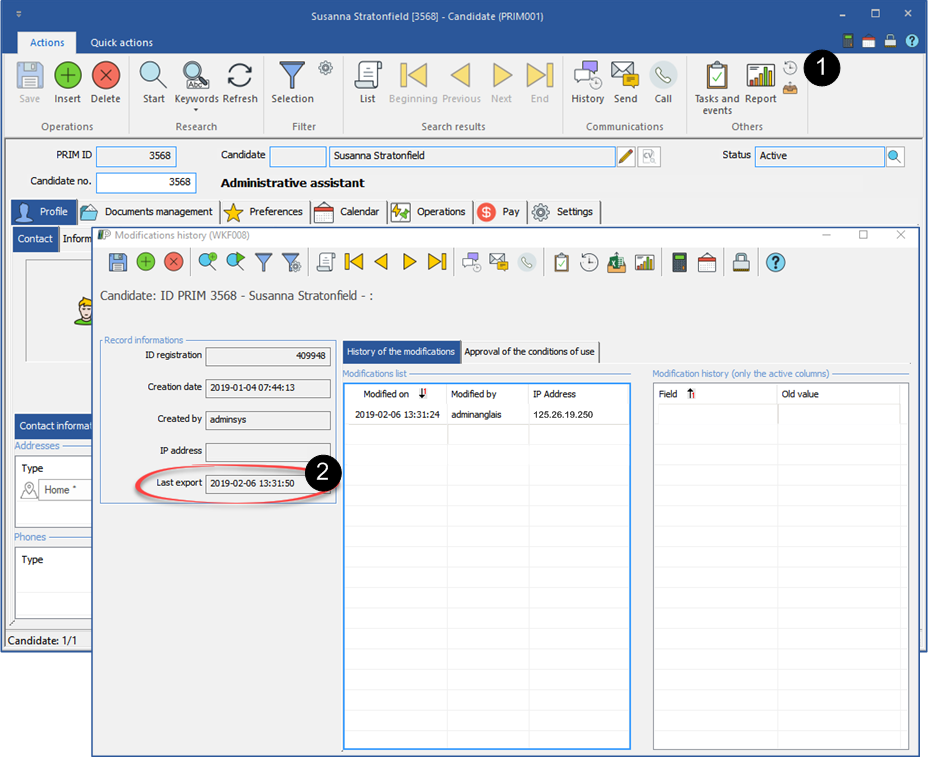Sort by the Modified on column header
This screenshot has height=757, width=928.
point(395,394)
